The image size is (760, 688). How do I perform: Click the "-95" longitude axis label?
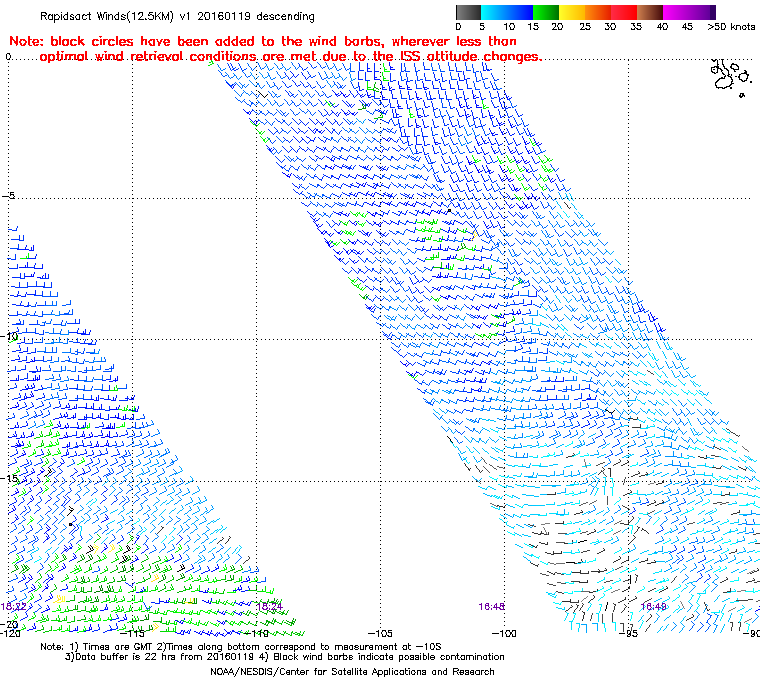(x=629, y=634)
